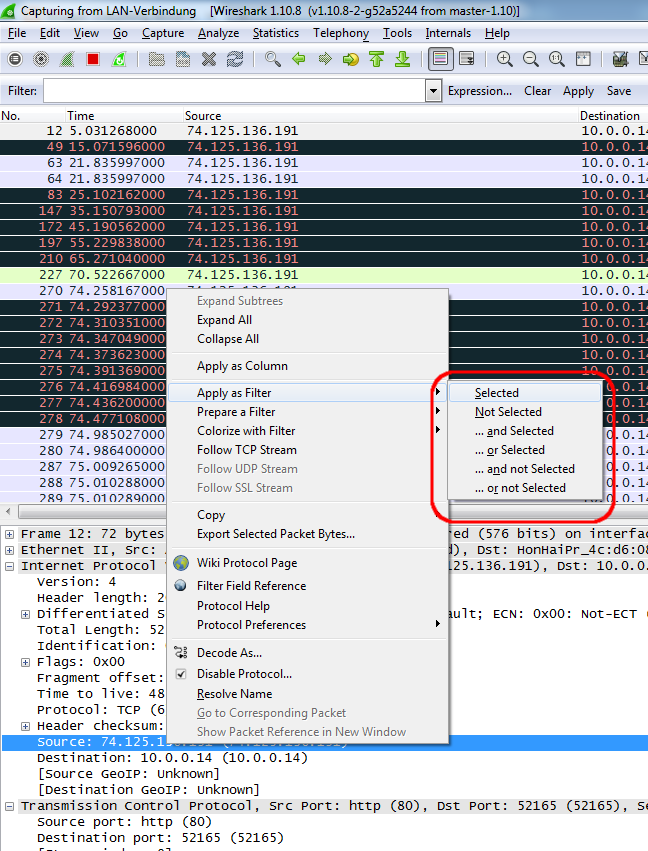Click the zoom in toolbar icon

tap(505, 59)
